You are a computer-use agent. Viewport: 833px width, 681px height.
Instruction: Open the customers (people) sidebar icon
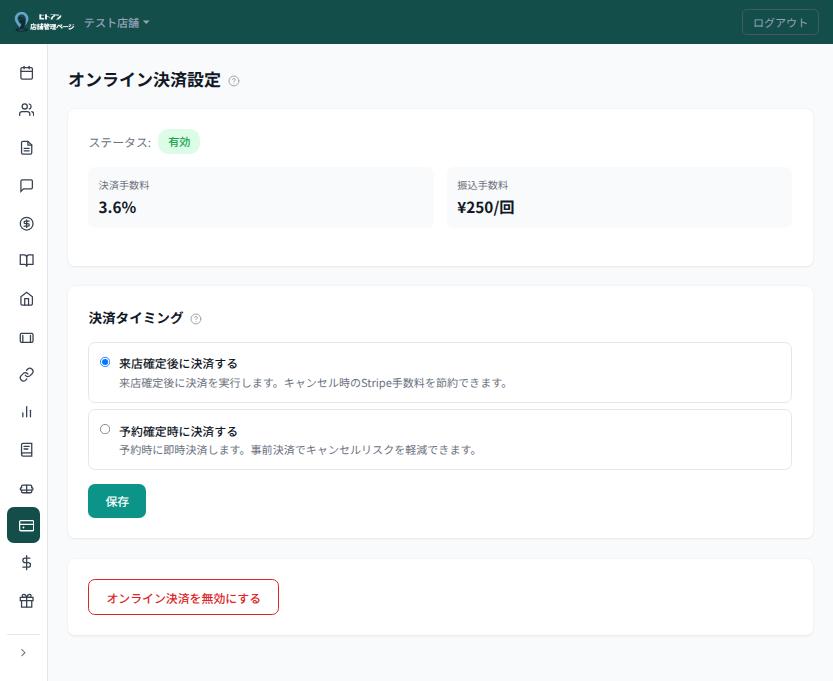point(26,109)
